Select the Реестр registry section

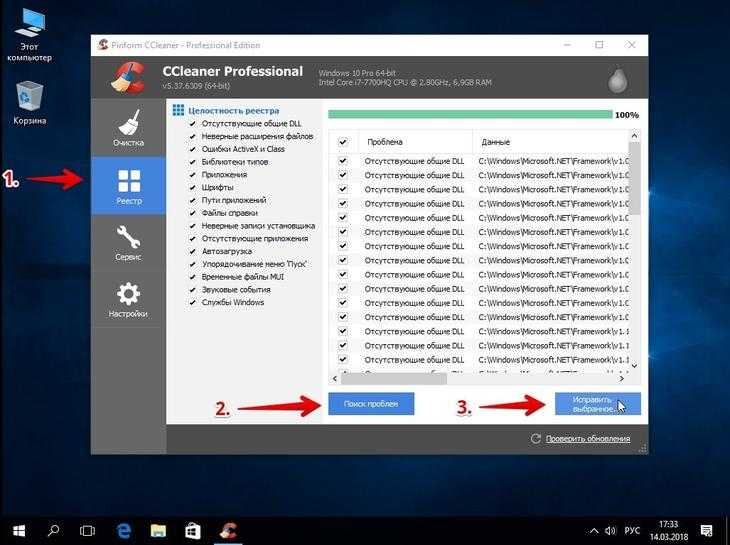point(128,186)
